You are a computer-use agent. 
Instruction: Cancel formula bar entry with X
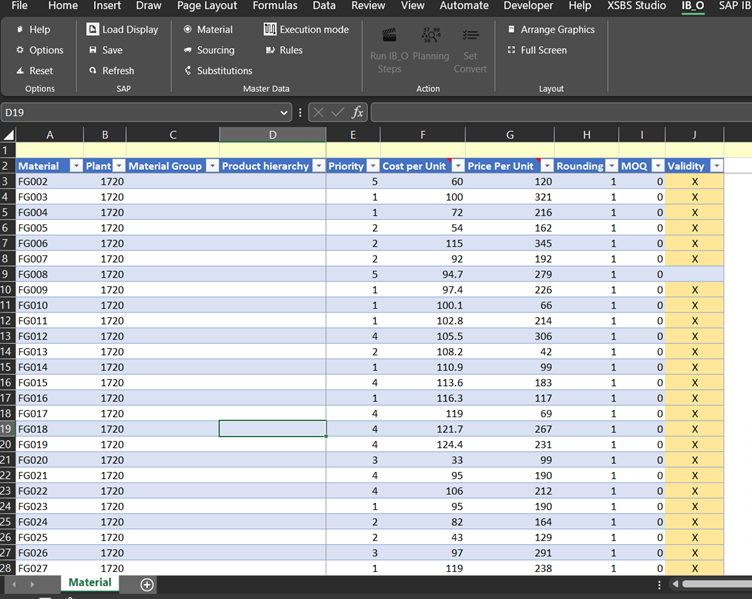click(x=318, y=112)
